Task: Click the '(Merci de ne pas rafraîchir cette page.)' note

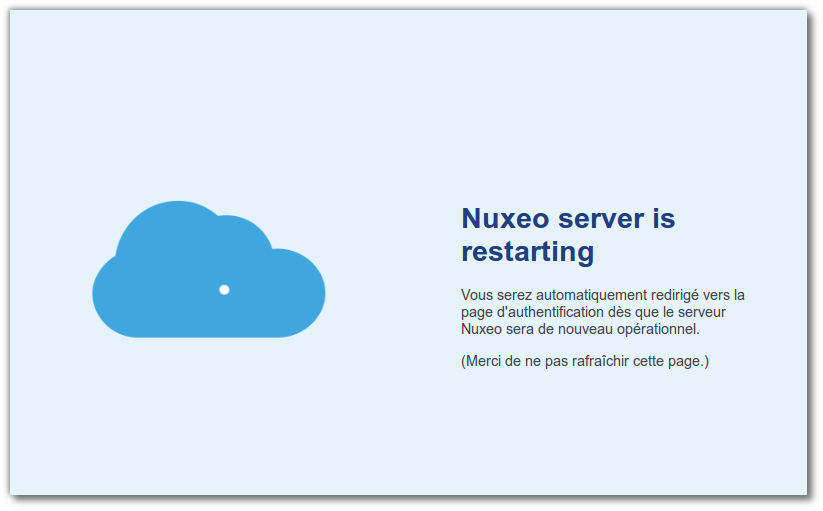Action: click(585, 361)
